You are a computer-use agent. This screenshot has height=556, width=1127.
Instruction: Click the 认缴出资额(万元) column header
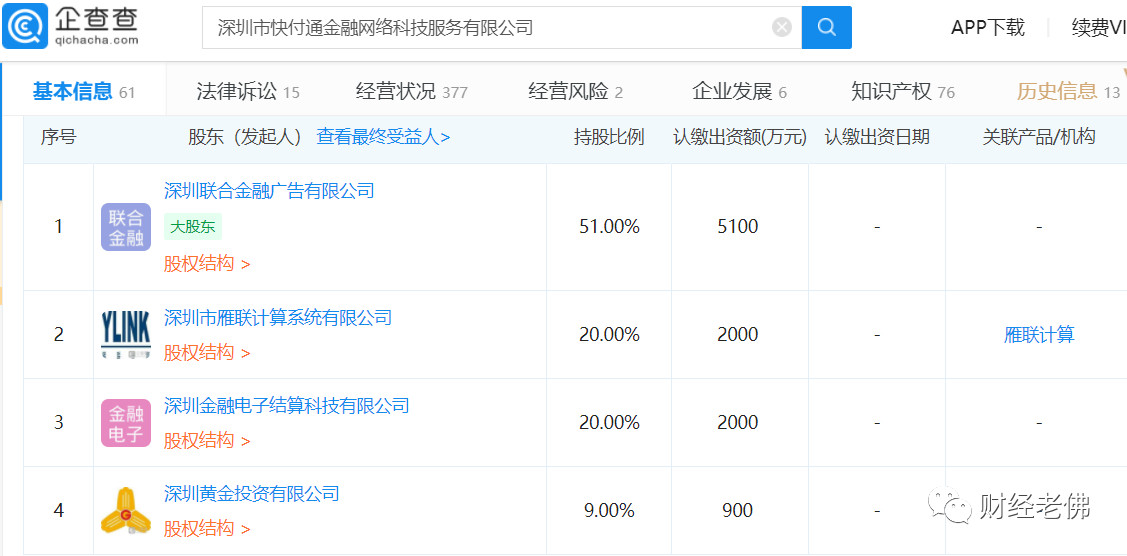(x=740, y=137)
